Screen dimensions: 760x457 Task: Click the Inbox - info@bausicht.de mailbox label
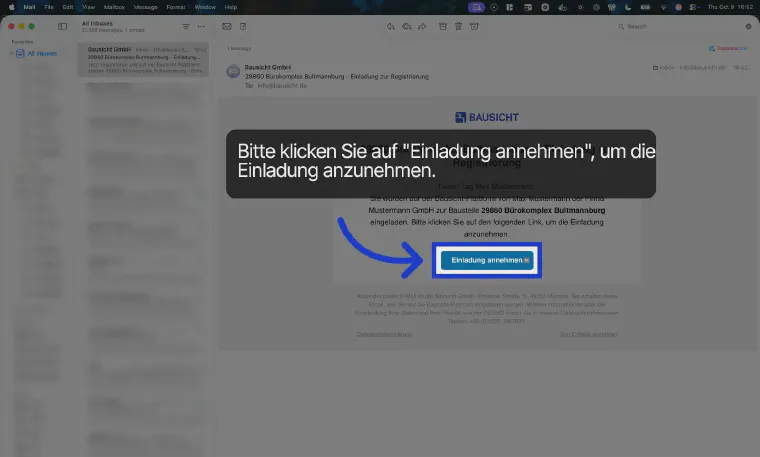click(689, 68)
